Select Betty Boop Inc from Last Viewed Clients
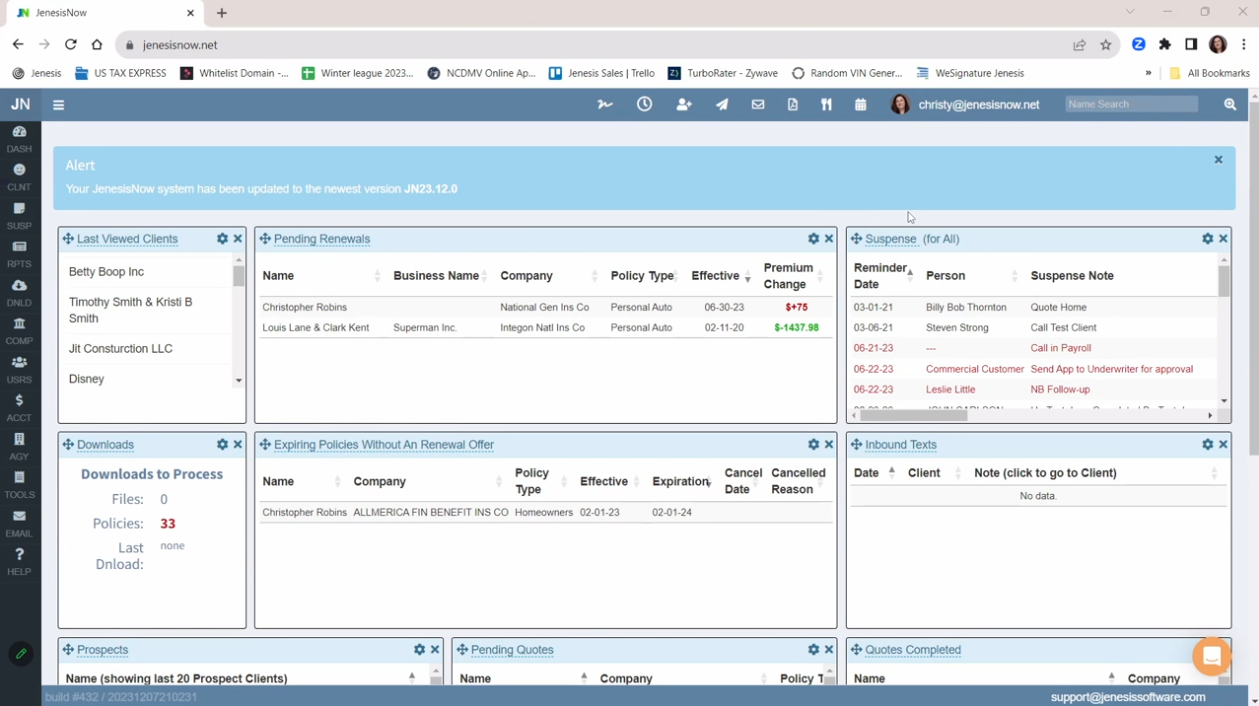 (106, 272)
